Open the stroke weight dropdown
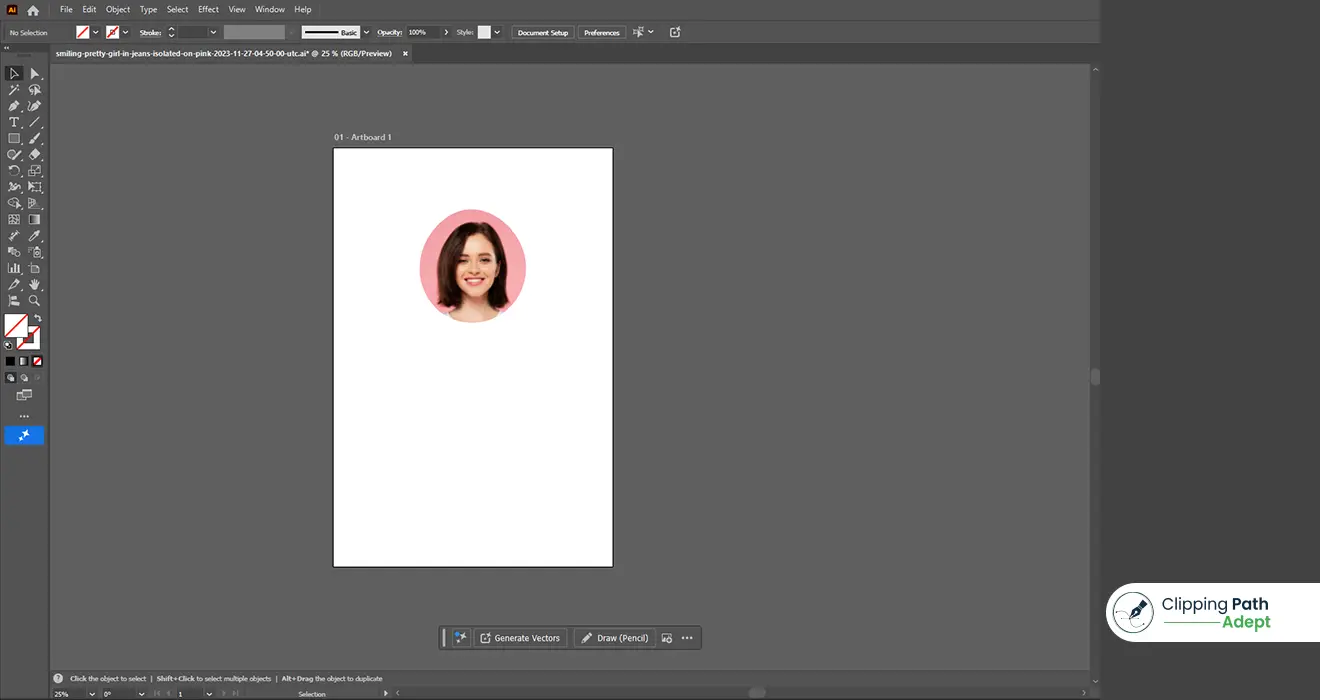 point(215,32)
